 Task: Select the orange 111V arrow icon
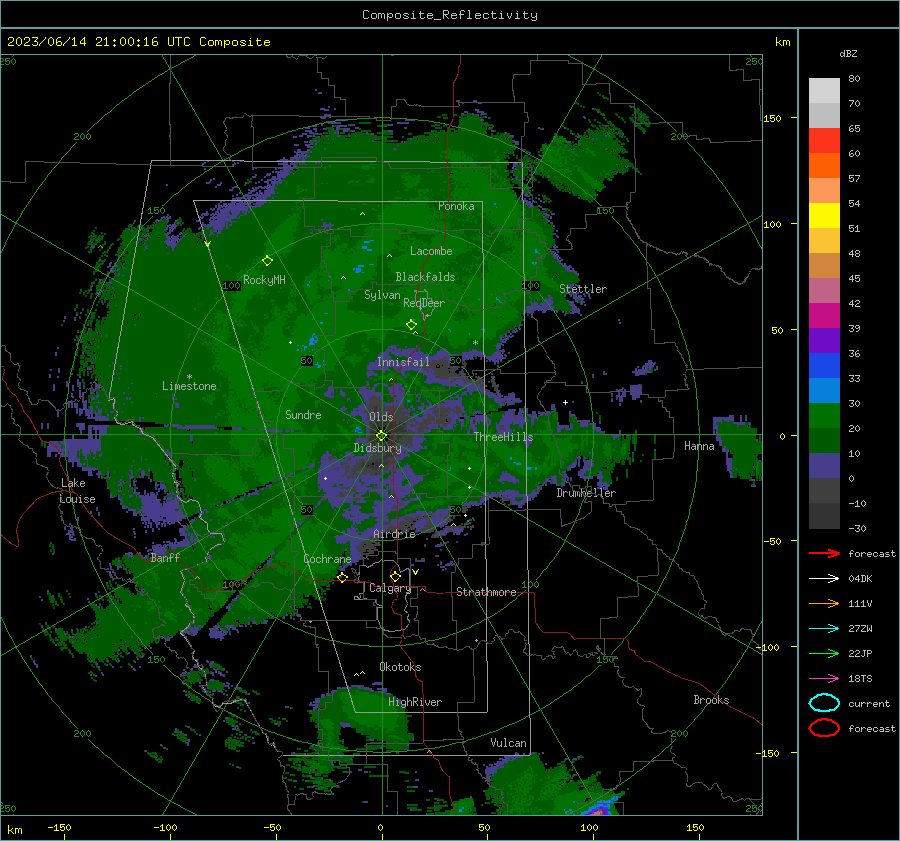(824, 603)
